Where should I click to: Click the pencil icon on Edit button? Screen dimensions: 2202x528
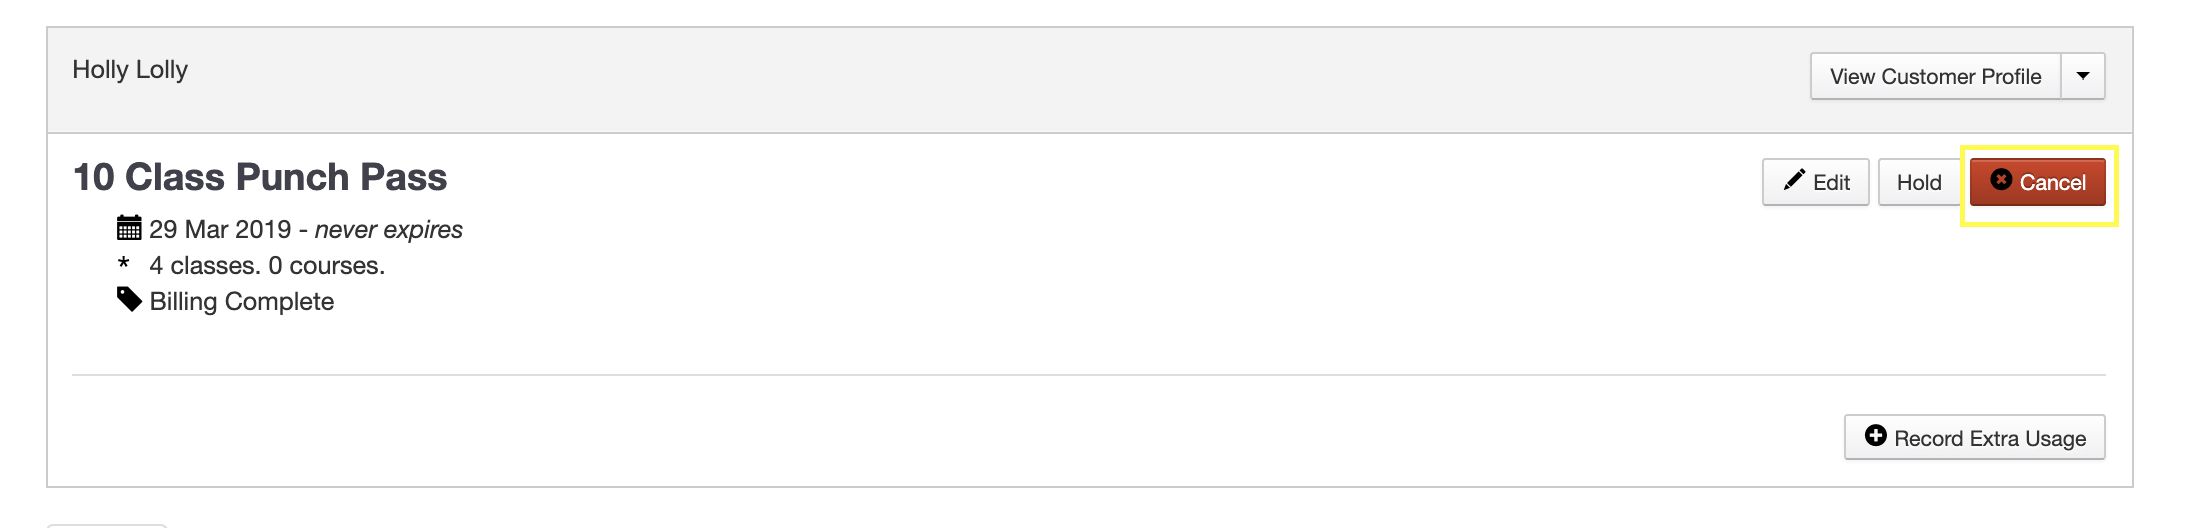1794,180
